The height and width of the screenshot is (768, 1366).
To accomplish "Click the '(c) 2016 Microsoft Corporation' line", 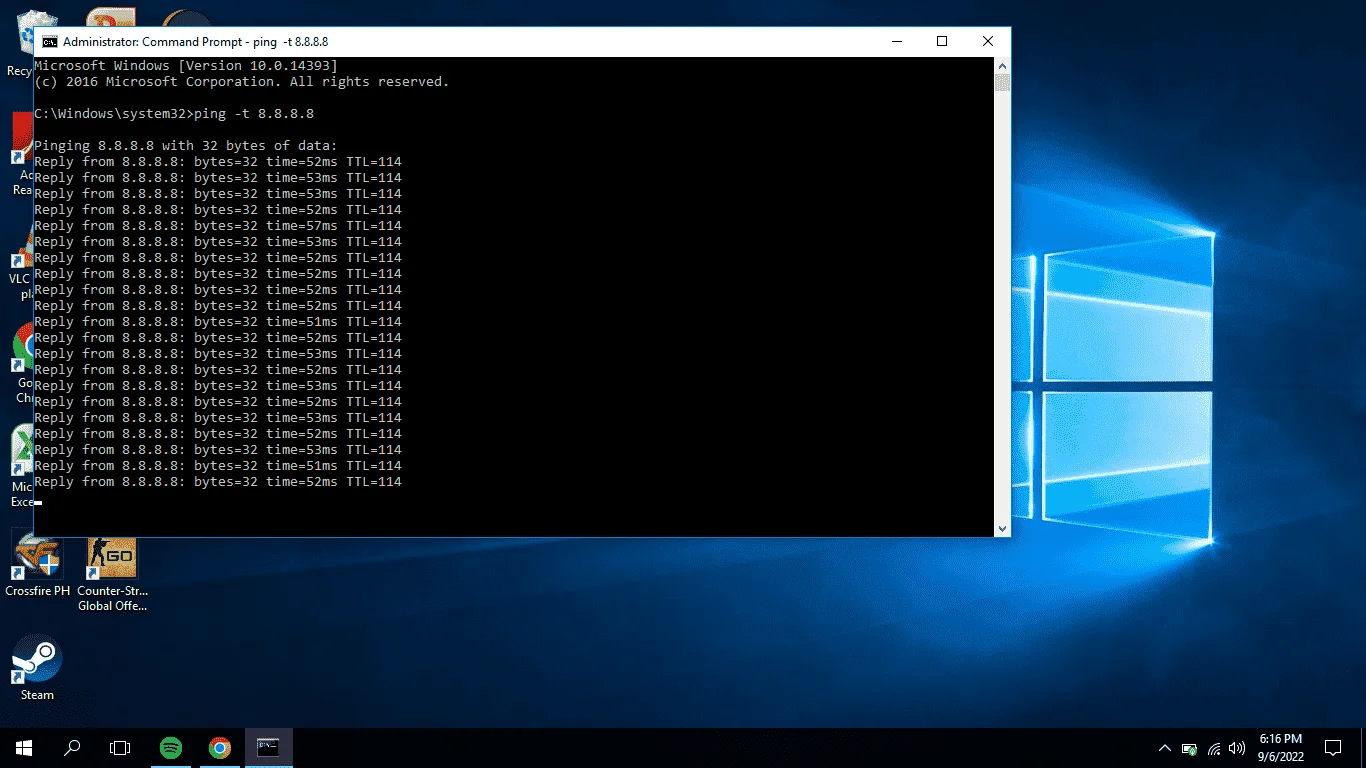I will 242,82.
